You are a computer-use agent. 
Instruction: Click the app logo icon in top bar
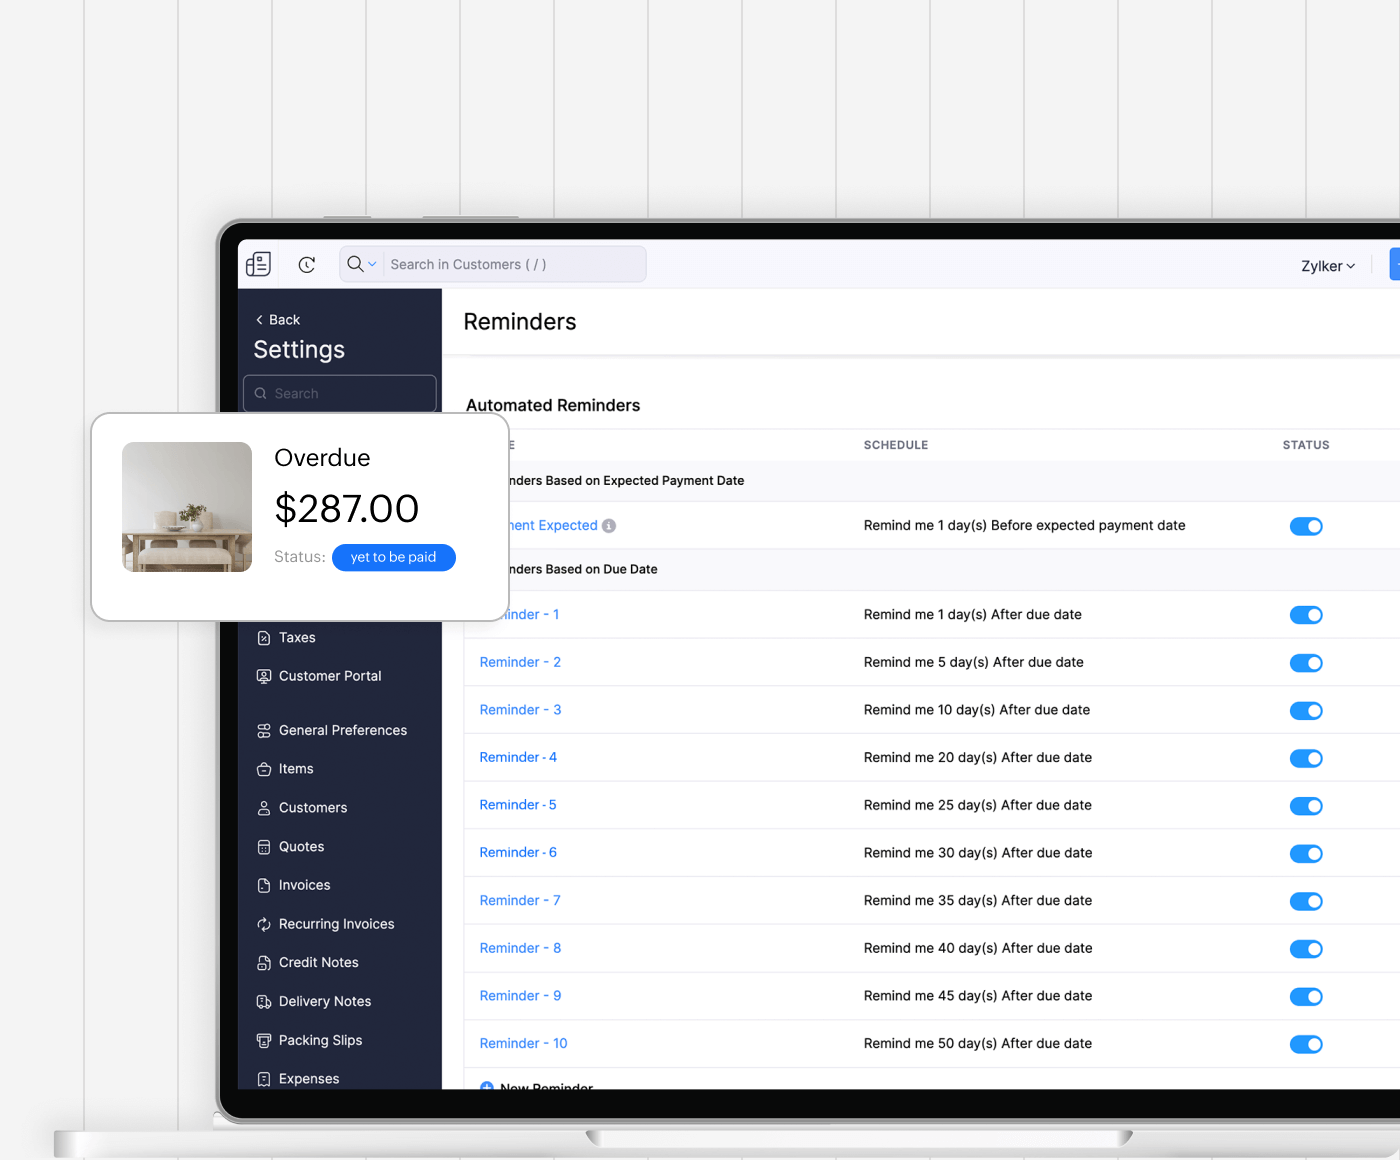[258, 264]
